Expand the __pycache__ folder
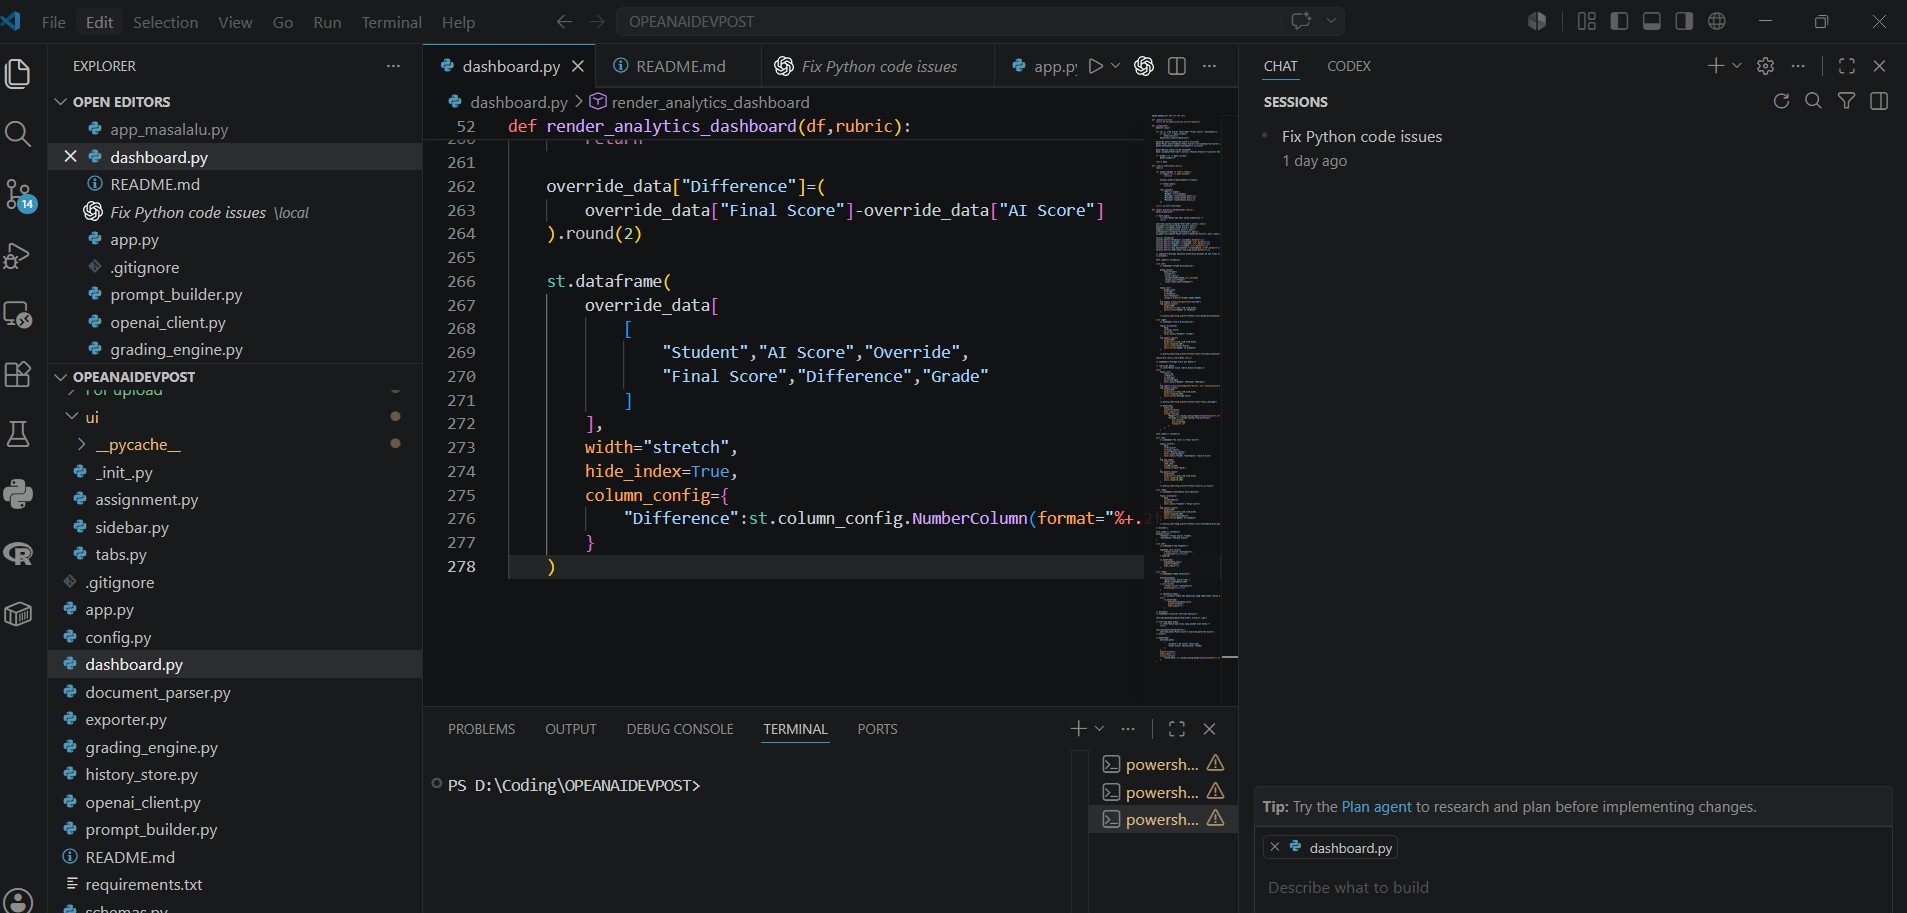The image size is (1907, 913). click(x=137, y=444)
